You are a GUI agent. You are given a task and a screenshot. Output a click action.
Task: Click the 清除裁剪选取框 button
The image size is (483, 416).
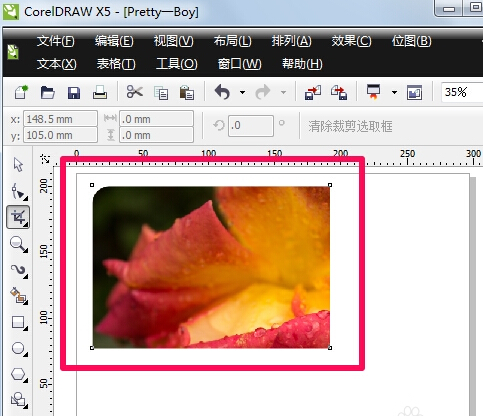(x=350, y=126)
